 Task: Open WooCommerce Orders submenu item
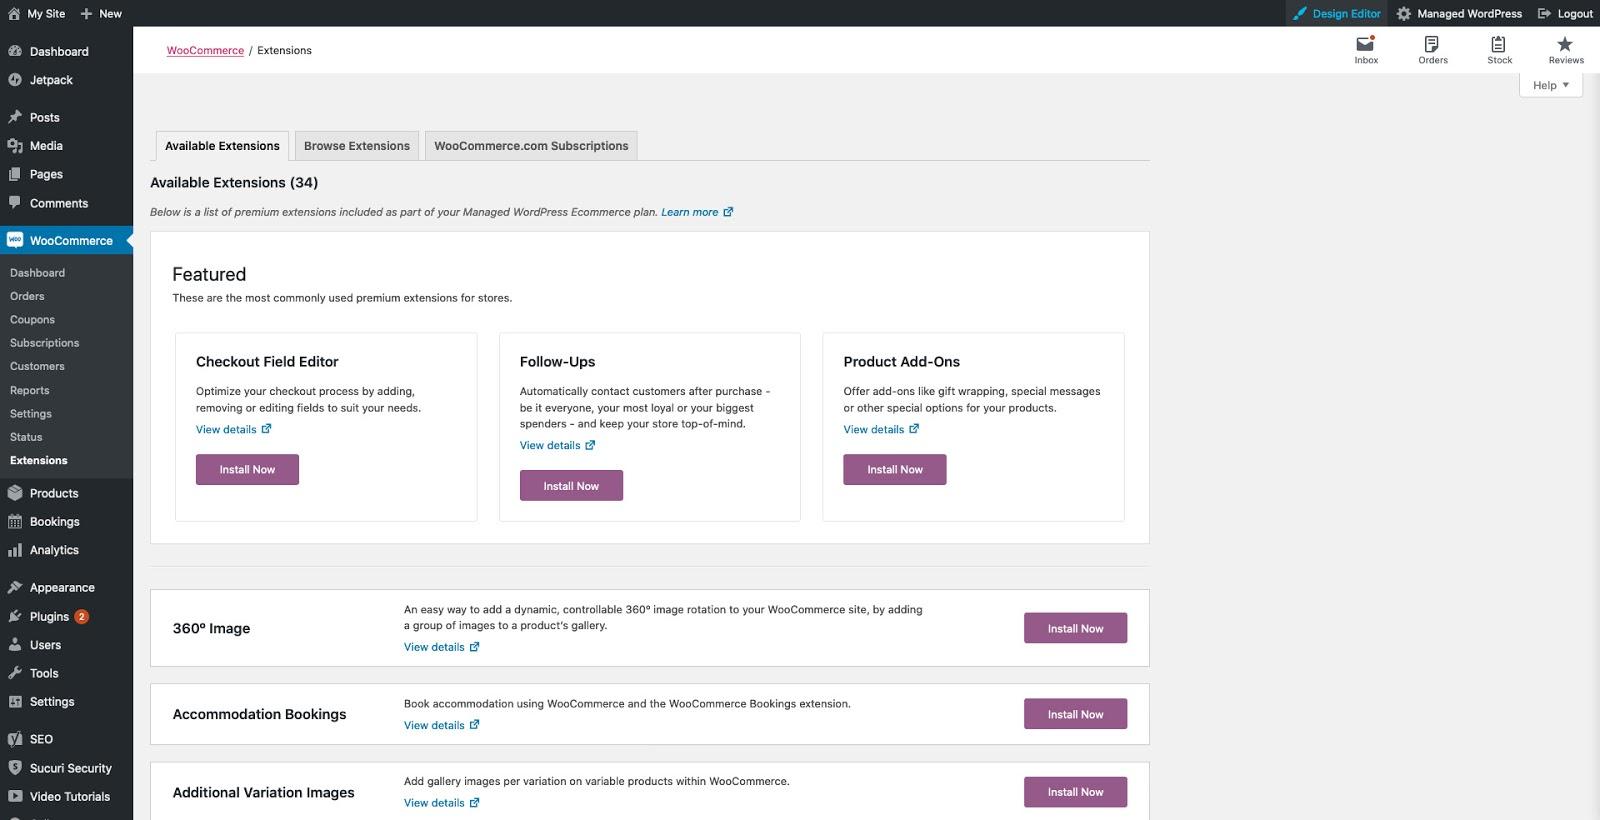pyautogui.click(x=27, y=296)
